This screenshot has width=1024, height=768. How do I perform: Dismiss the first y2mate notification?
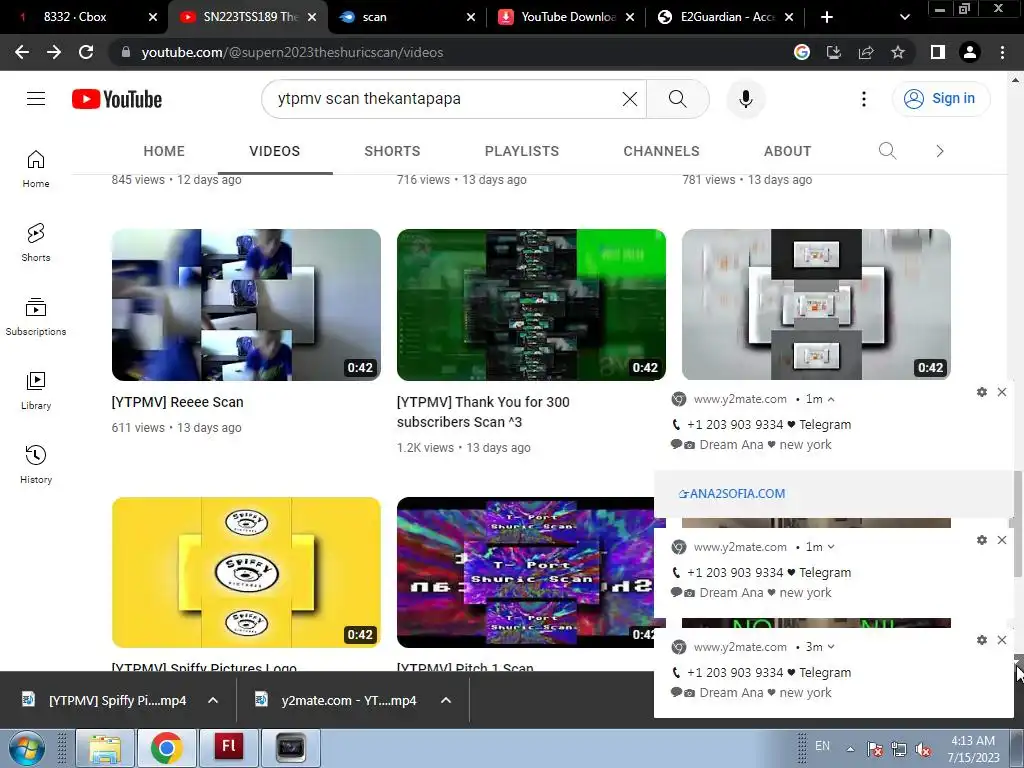[1002, 392]
